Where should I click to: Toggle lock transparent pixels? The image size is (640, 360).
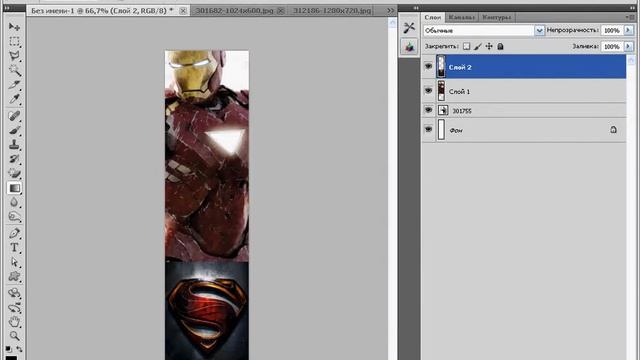coord(467,47)
